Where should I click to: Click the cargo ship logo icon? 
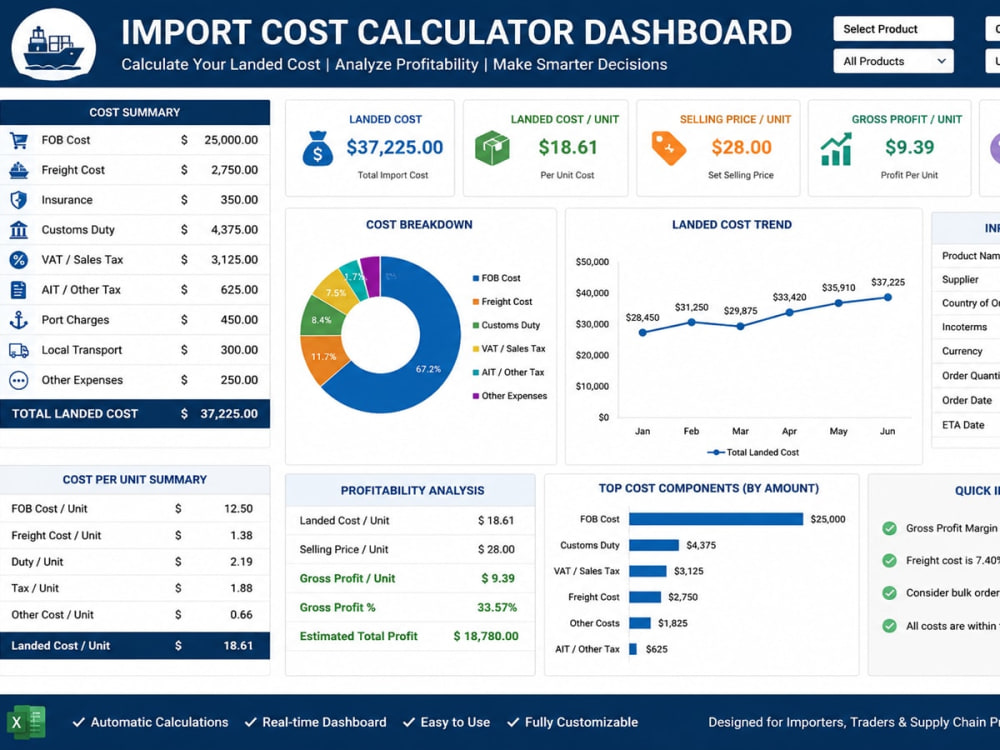(x=54, y=47)
